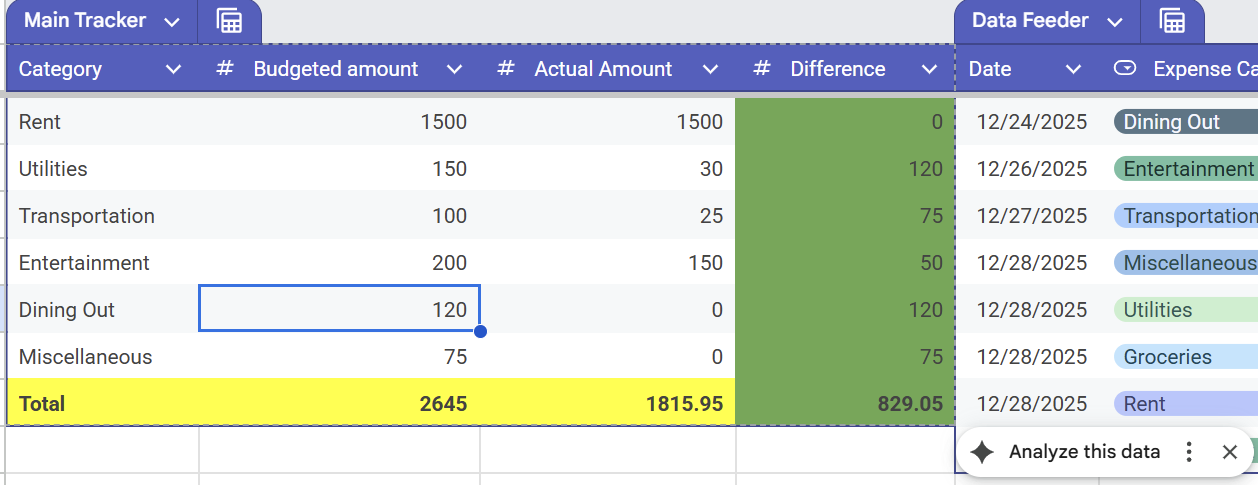Select Transportation actual amount 25

point(608,216)
